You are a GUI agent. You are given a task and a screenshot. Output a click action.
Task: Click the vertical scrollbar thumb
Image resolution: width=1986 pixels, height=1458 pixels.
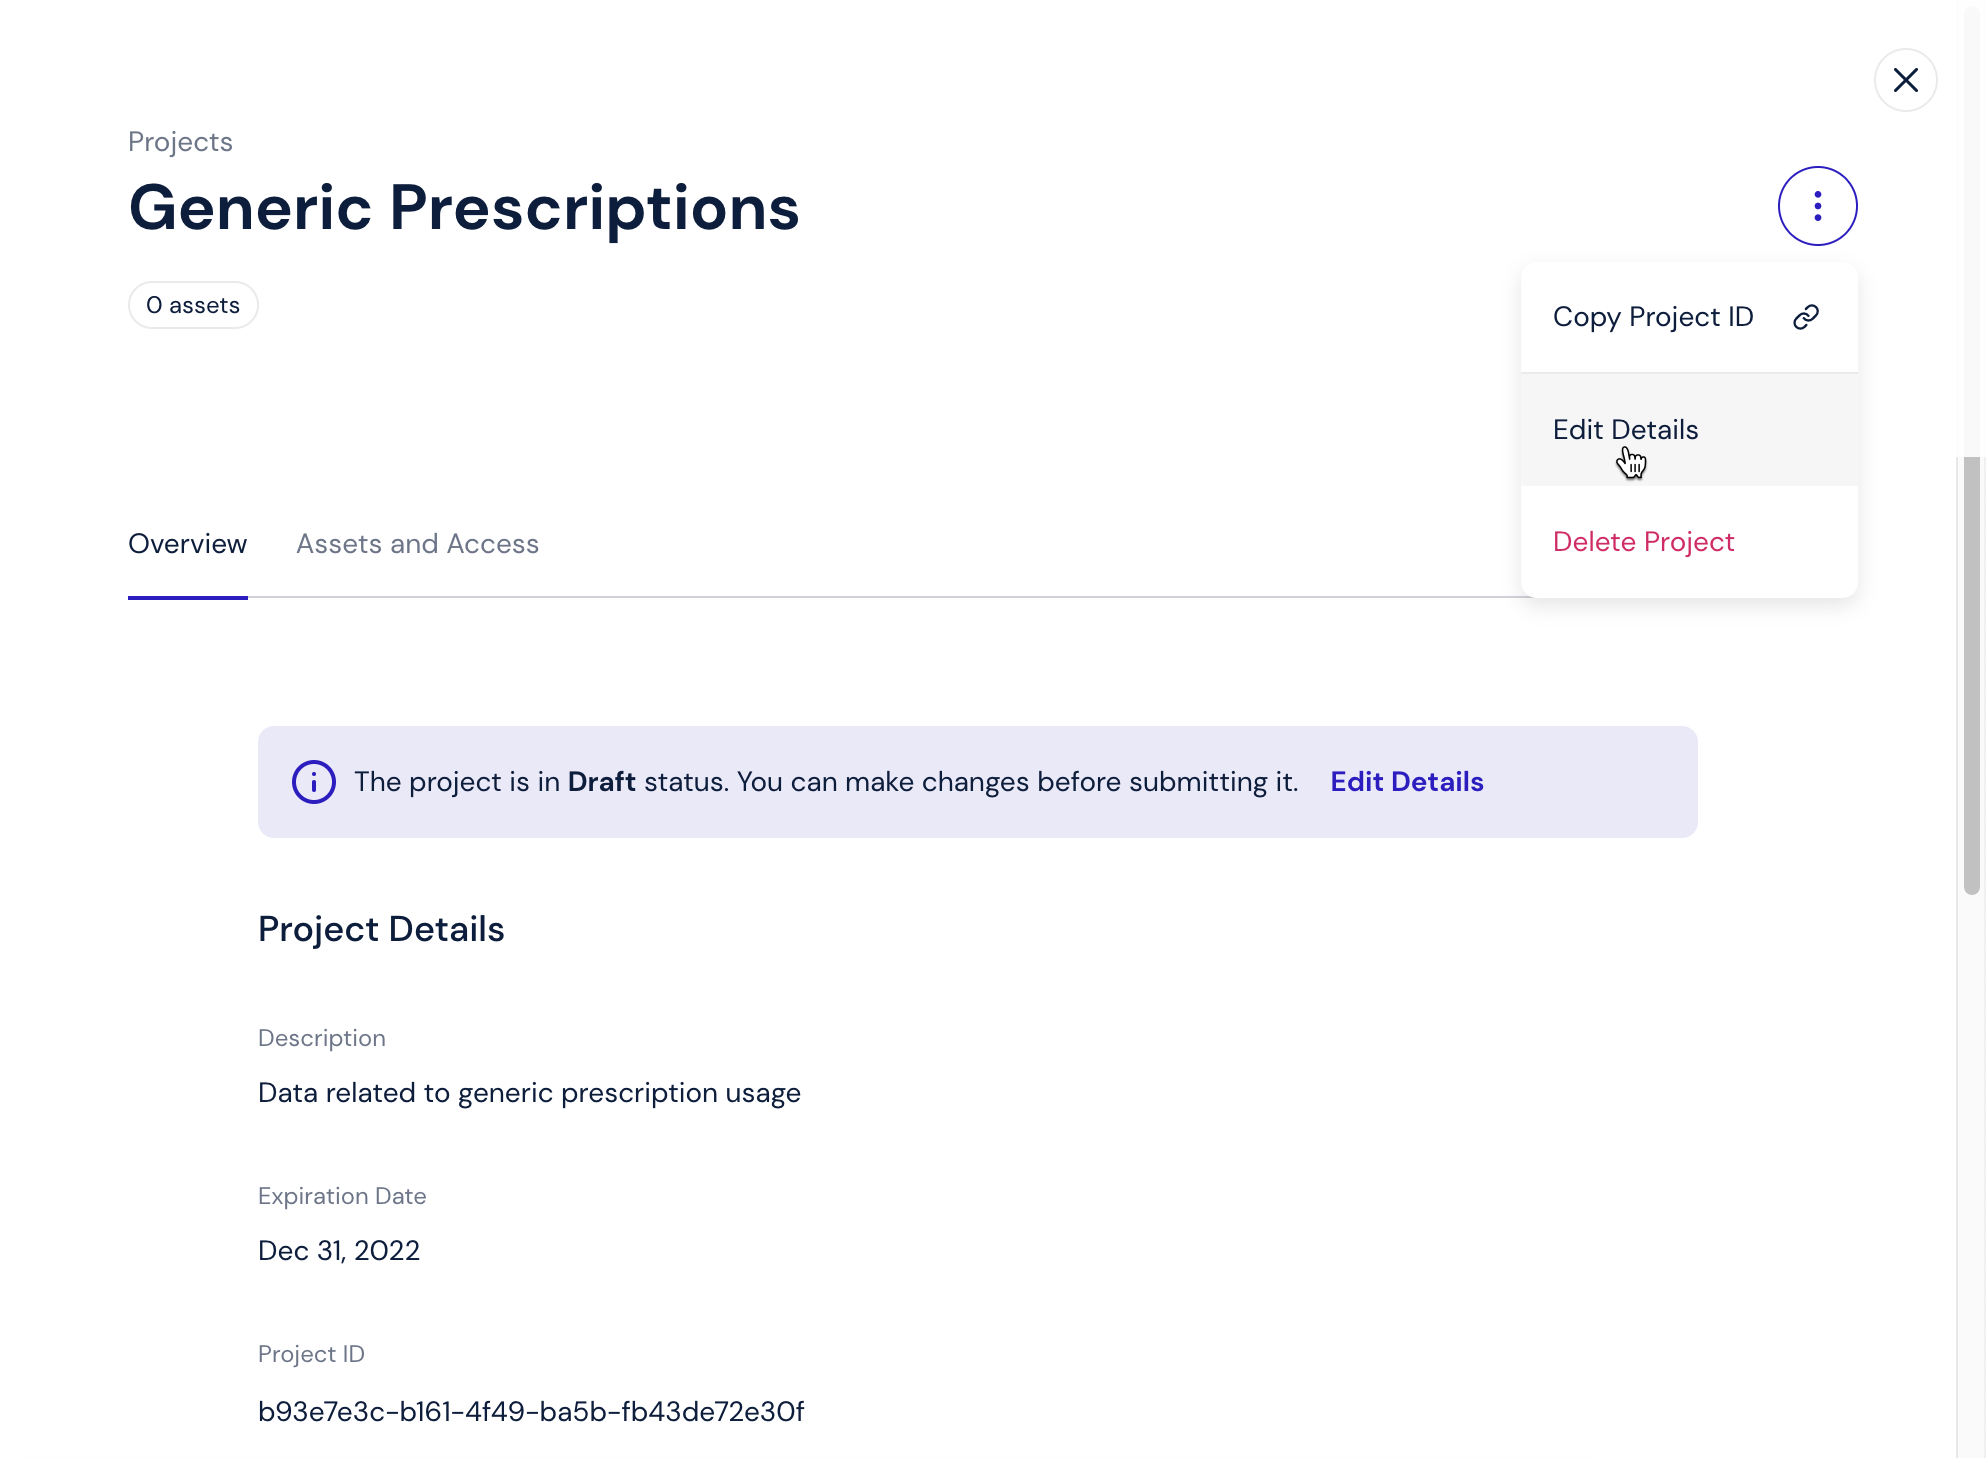(x=1971, y=675)
